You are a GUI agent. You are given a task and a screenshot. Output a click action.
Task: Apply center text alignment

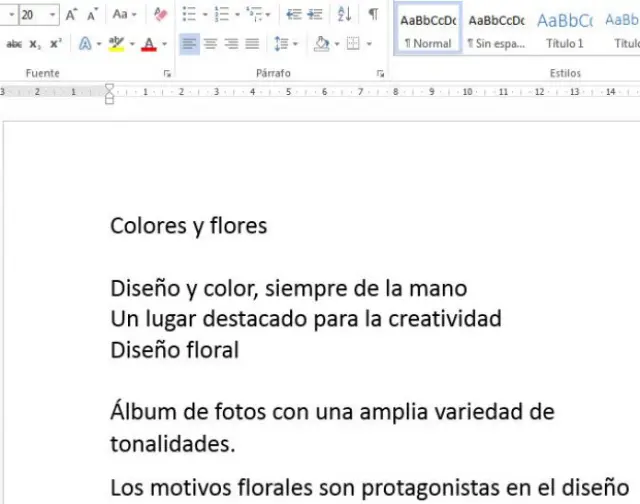point(210,44)
